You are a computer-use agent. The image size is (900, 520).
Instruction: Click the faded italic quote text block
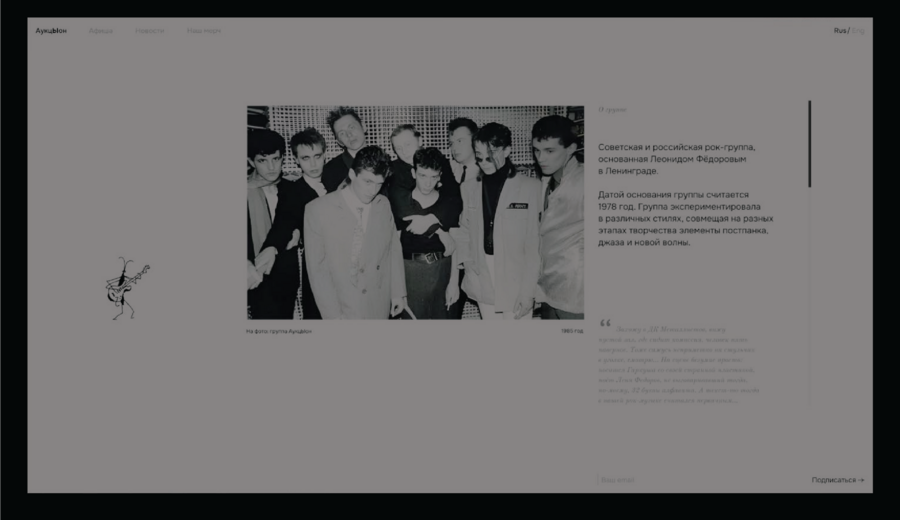679,365
